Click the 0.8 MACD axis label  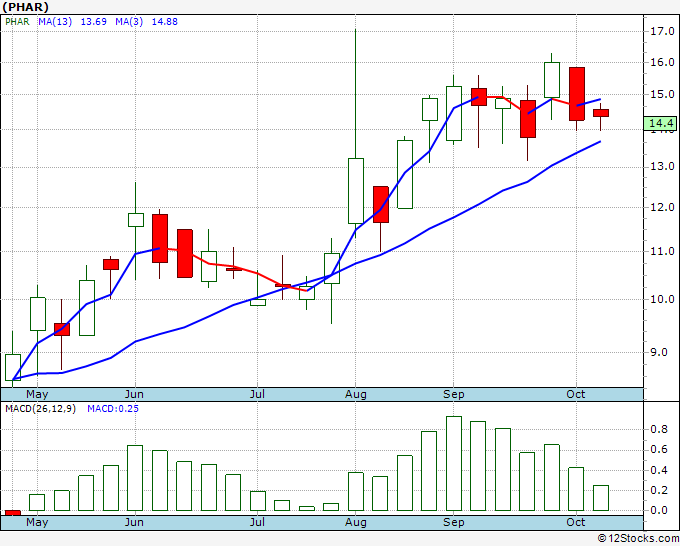click(x=659, y=429)
